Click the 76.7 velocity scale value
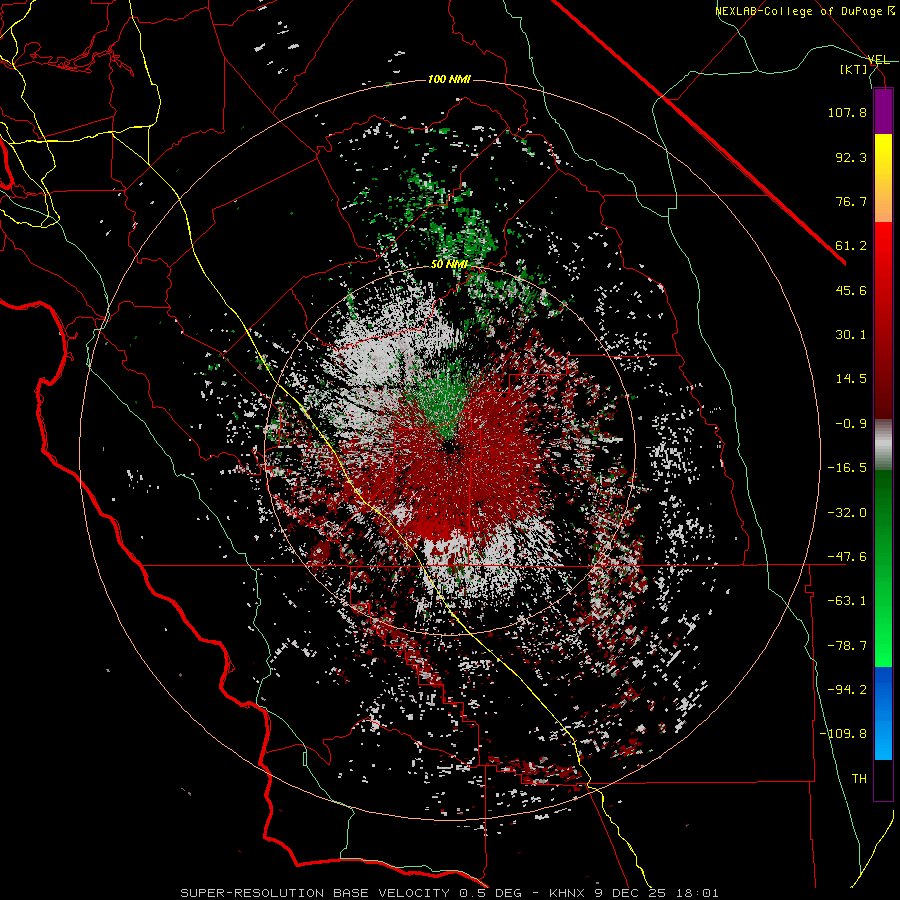 click(851, 201)
